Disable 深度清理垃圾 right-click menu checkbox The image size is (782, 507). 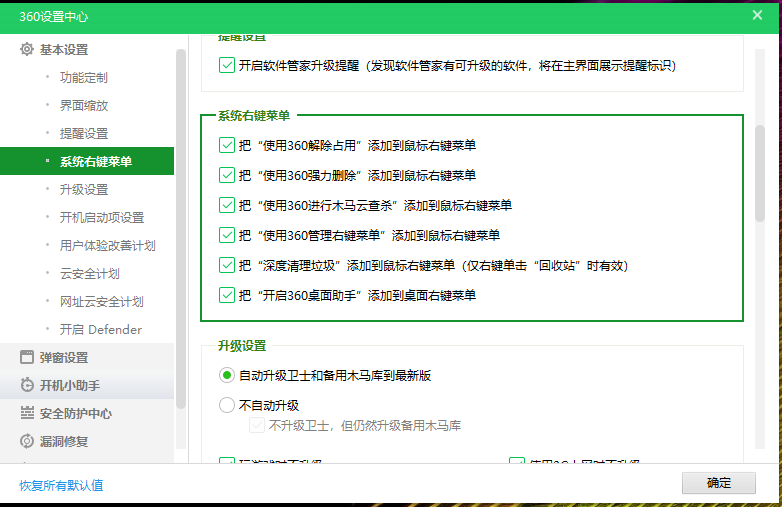[227, 265]
